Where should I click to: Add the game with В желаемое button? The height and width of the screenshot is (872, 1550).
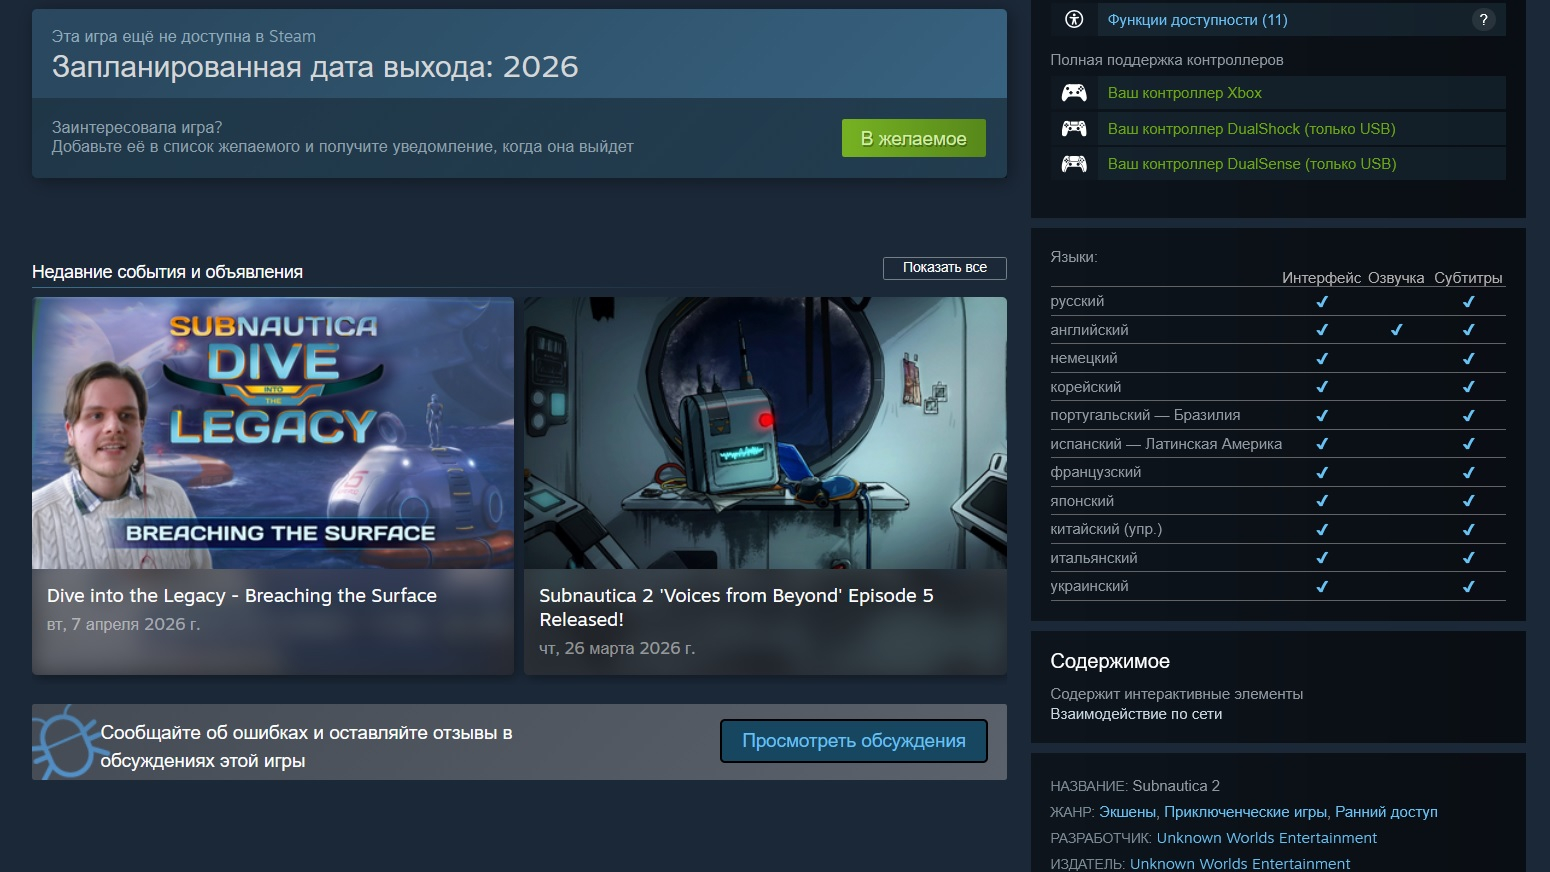[913, 139]
